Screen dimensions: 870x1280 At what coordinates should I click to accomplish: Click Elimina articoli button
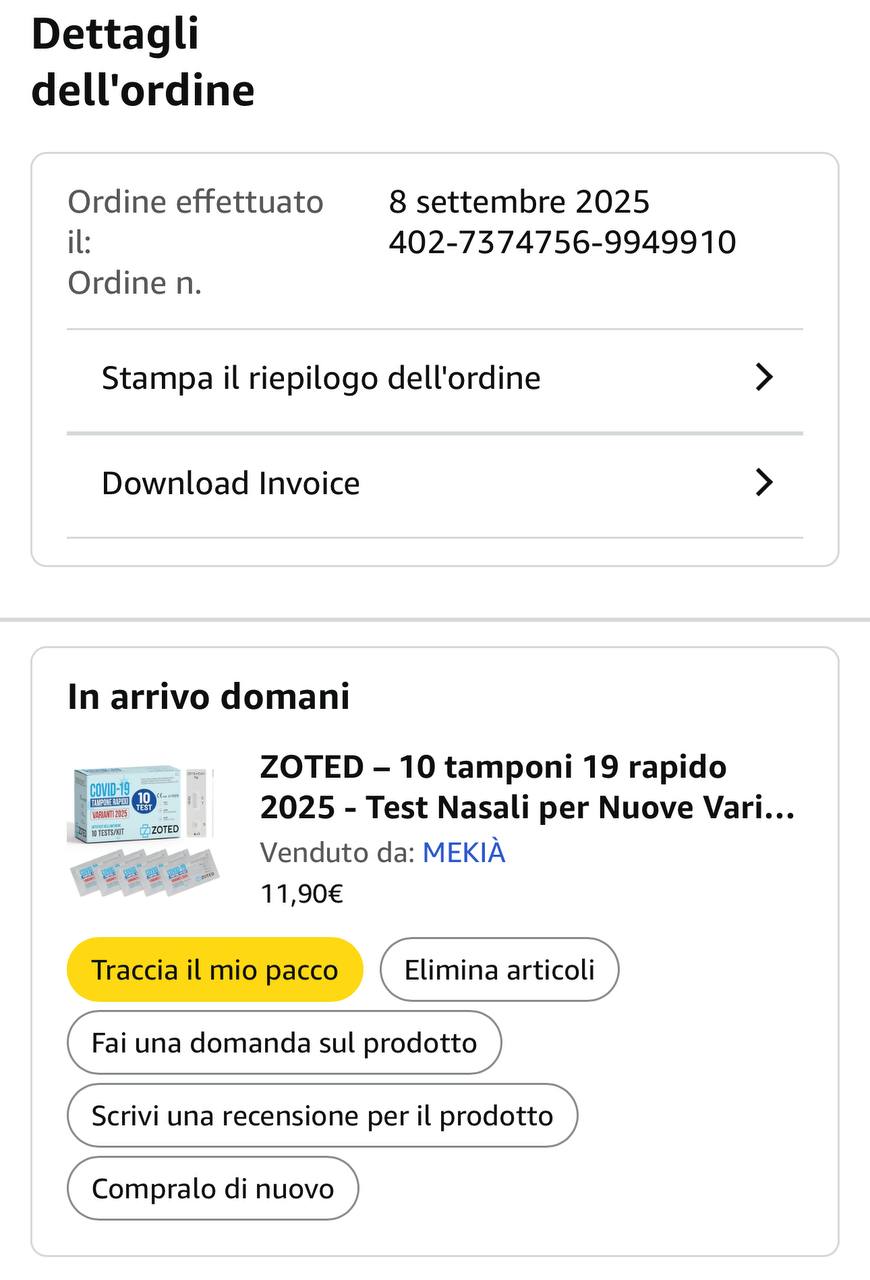click(x=499, y=969)
